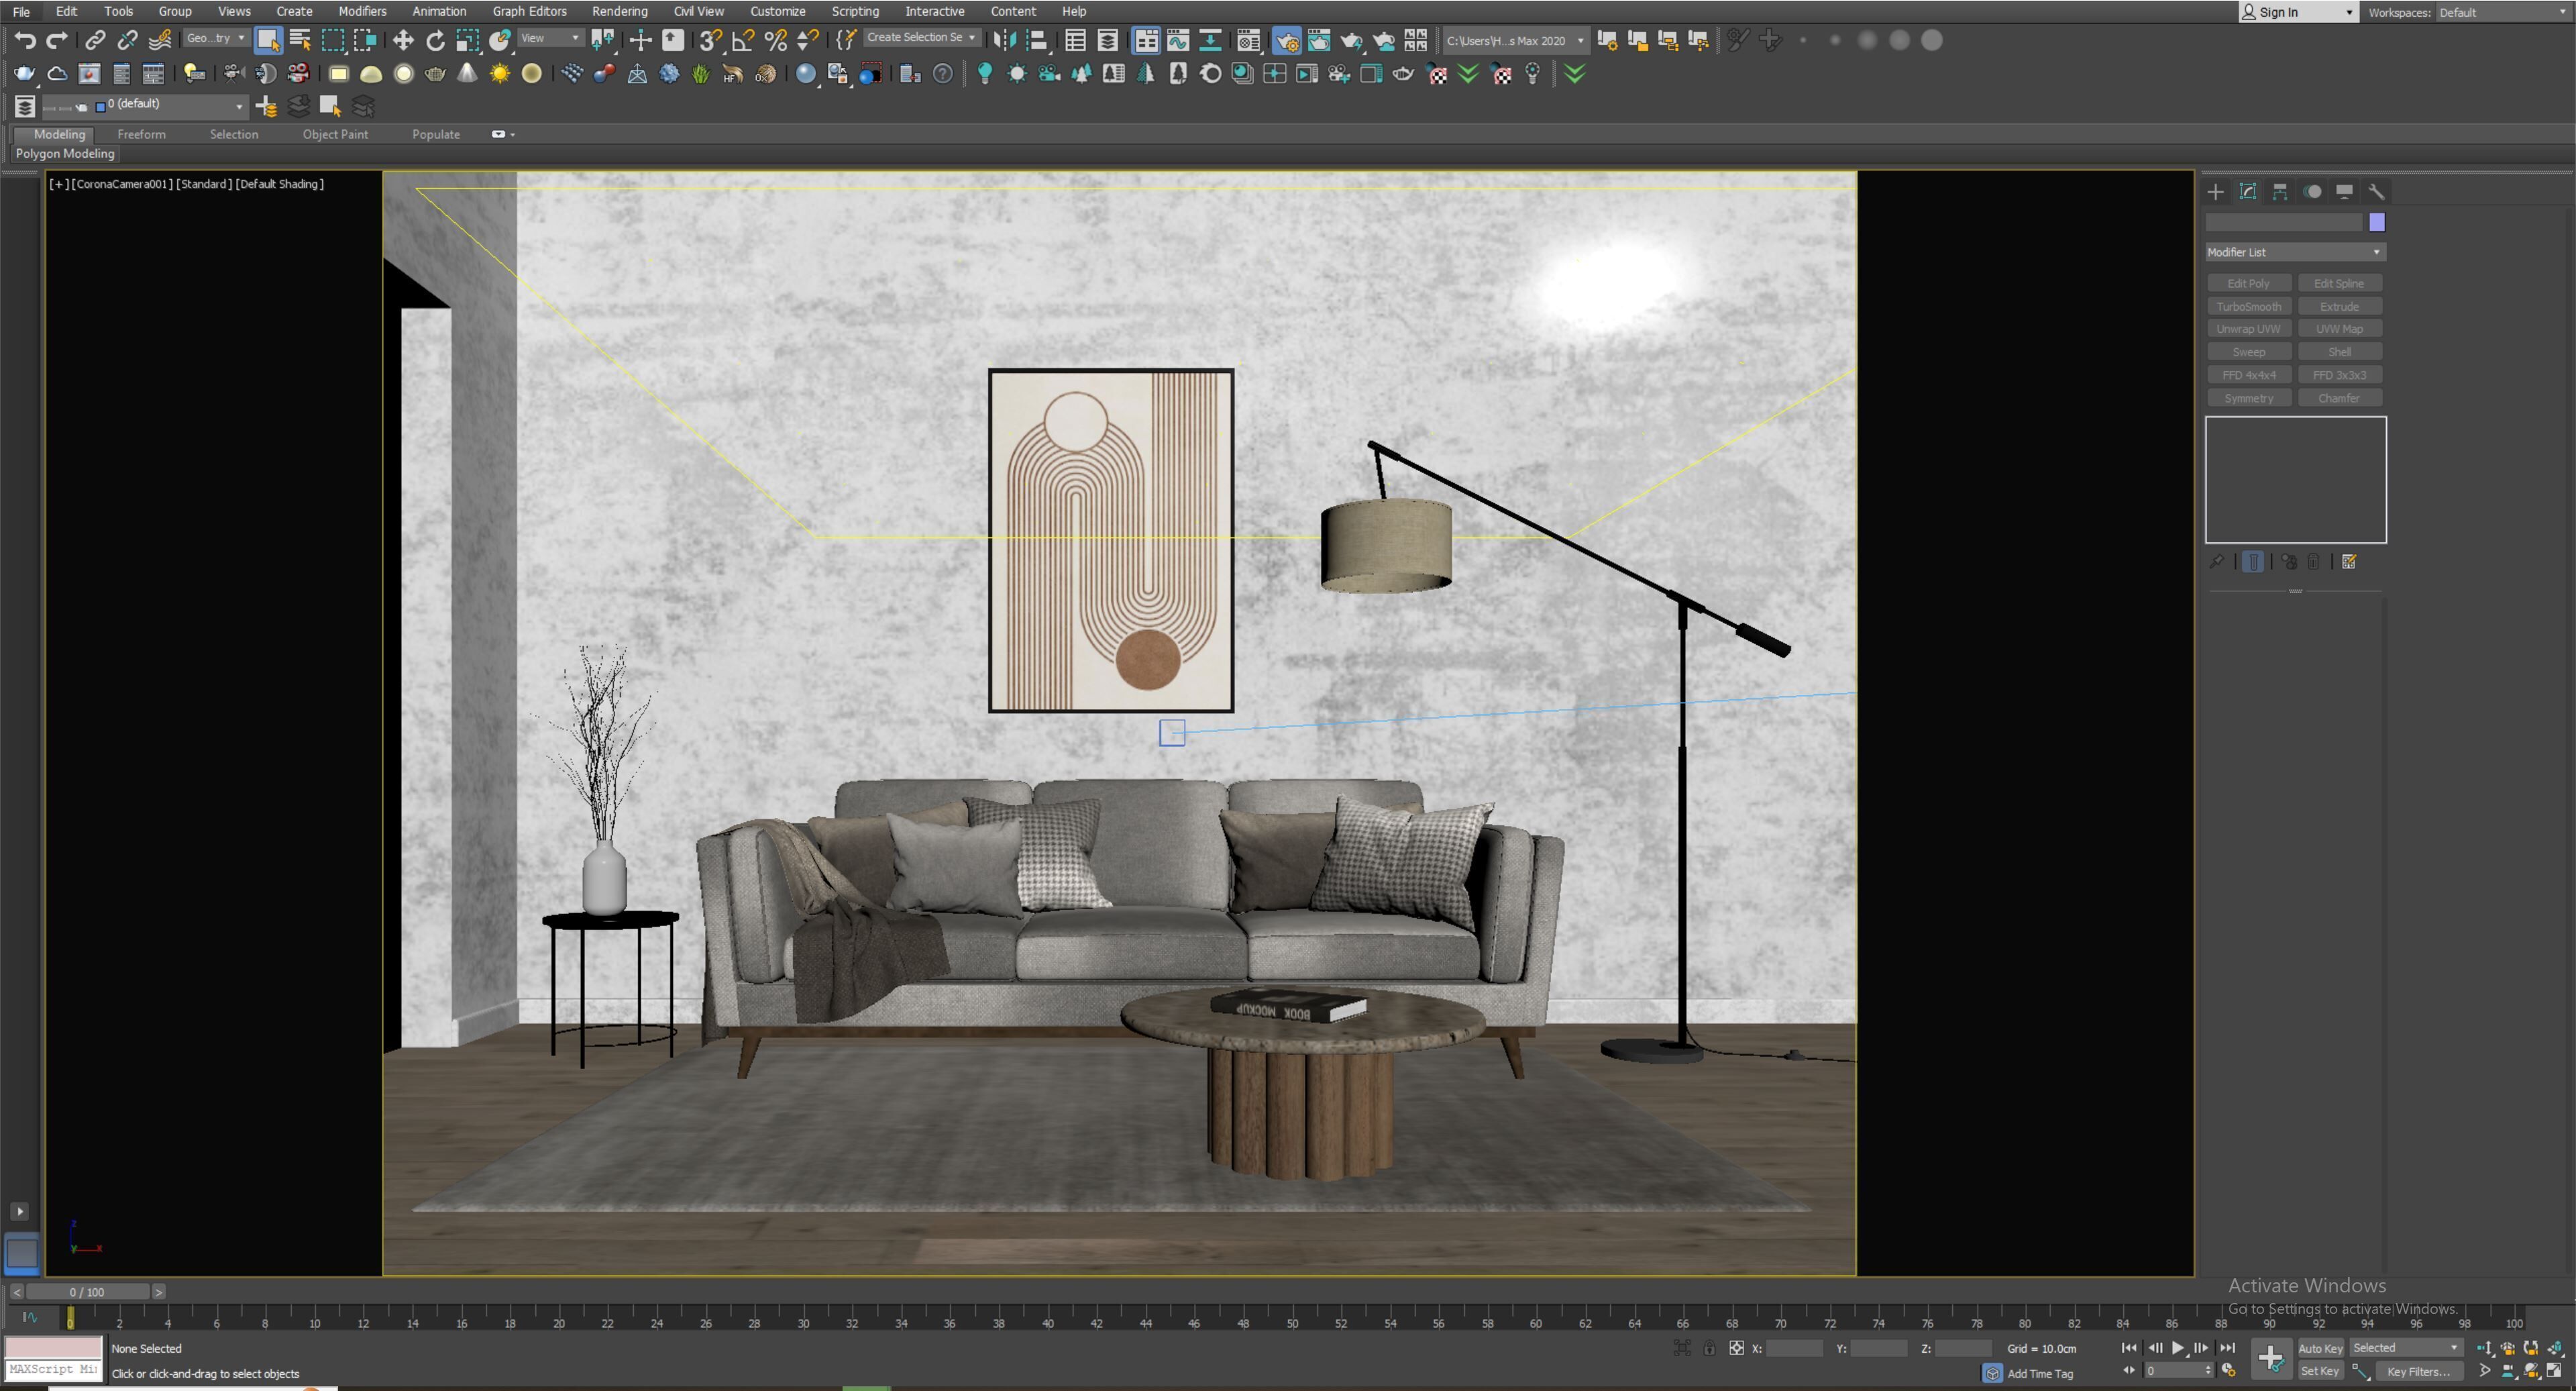Toggle Window/Crossing selection mode
This screenshot has height=1391, width=2576.
[x=365, y=40]
